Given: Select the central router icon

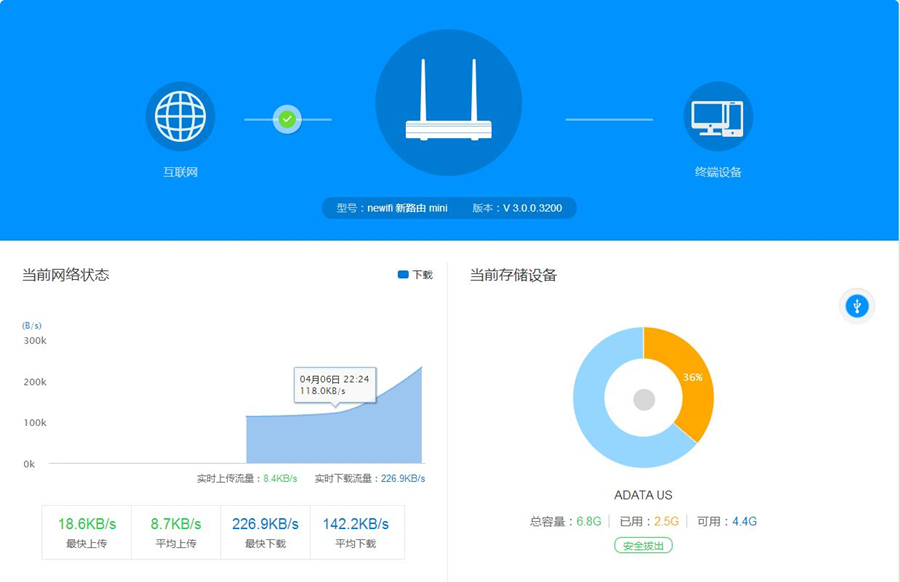Looking at the screenshot, I should 449,102.
